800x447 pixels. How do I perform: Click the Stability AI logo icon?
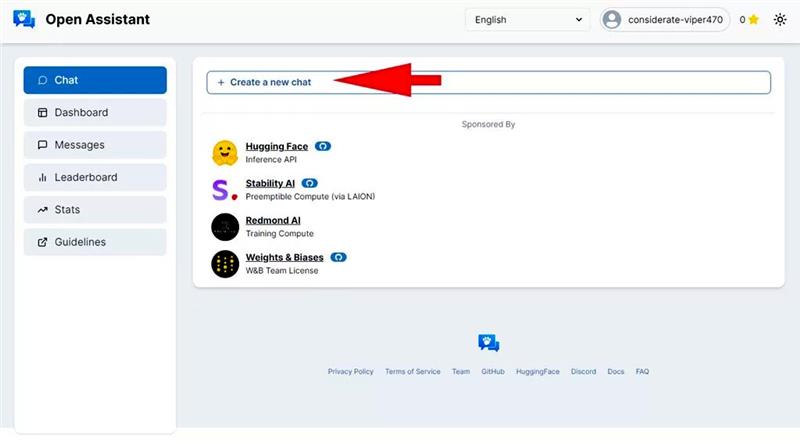225,190
